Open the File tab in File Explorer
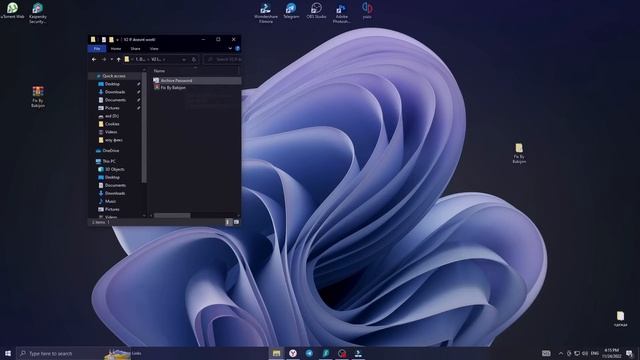640x360 pixels. [97, 49]
